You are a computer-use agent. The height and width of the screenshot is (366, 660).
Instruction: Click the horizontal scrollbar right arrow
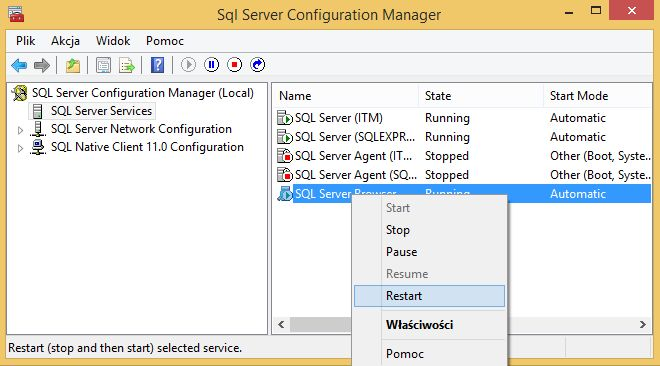[643, 324]
